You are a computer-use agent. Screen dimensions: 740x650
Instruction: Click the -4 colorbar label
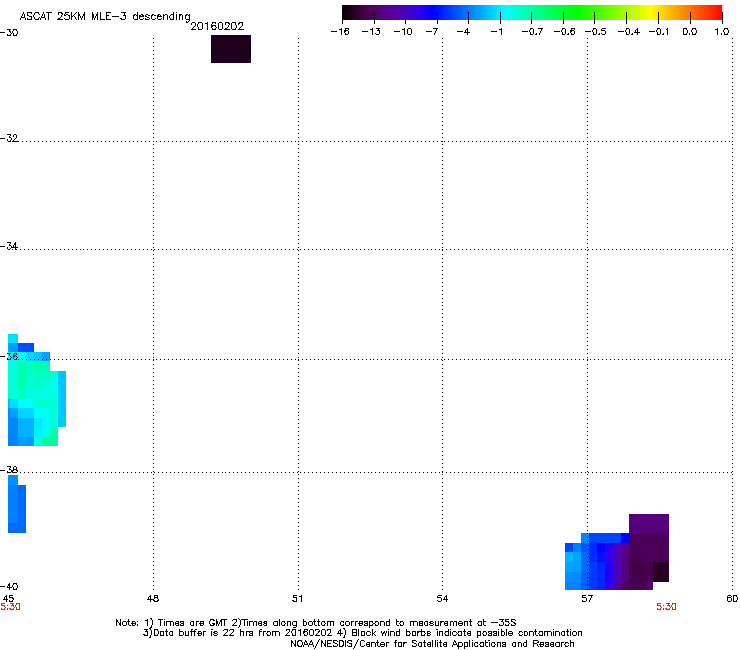click(x=463, y=32)
